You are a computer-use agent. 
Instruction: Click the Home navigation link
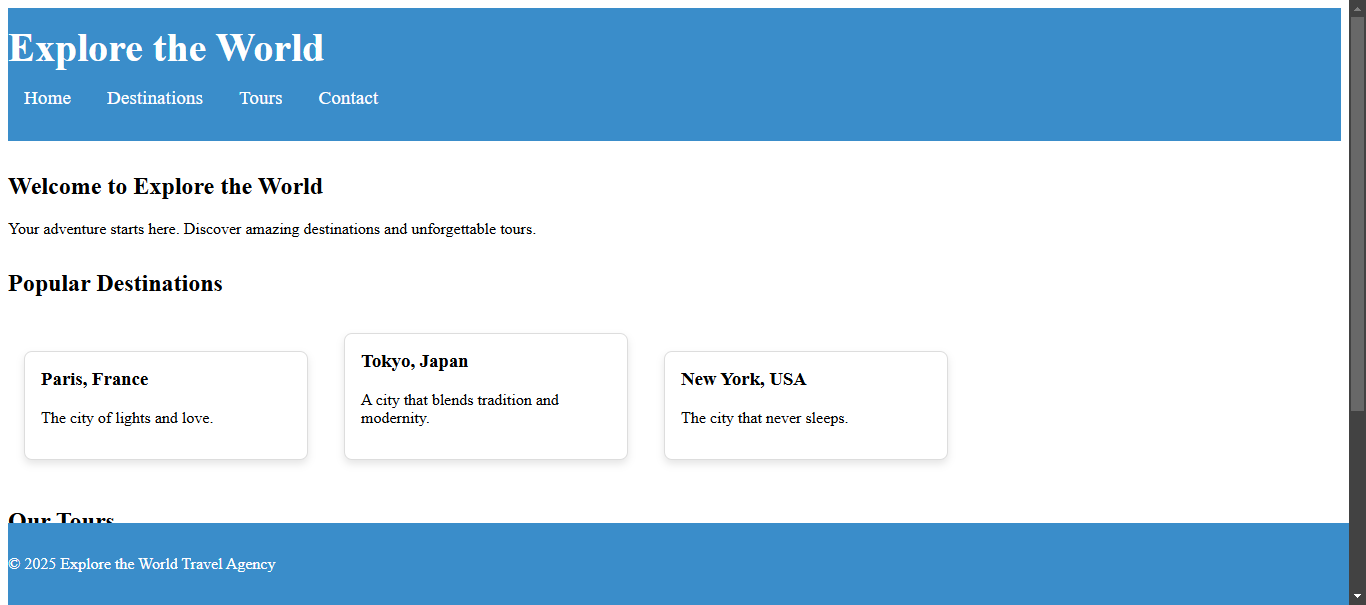click(x=47, y=97)
